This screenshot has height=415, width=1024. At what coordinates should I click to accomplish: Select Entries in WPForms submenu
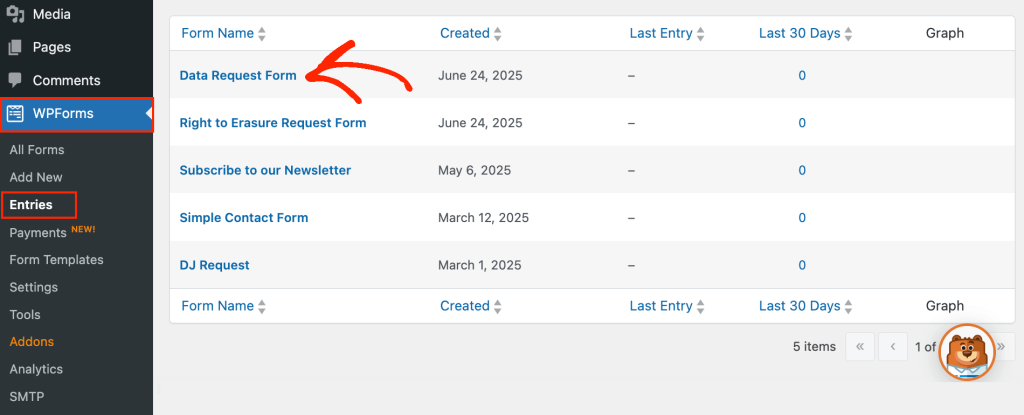(31, 205)
